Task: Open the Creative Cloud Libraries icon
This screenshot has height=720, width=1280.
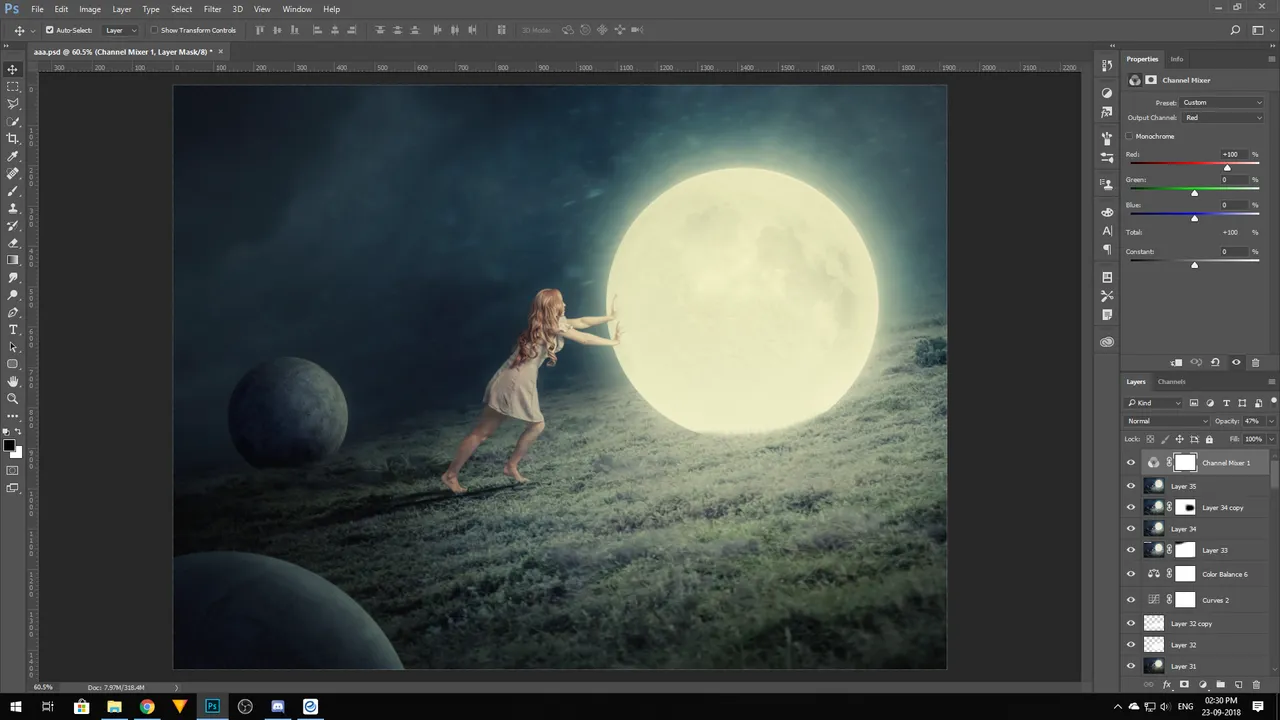Action: click(x=1107, y=342)
